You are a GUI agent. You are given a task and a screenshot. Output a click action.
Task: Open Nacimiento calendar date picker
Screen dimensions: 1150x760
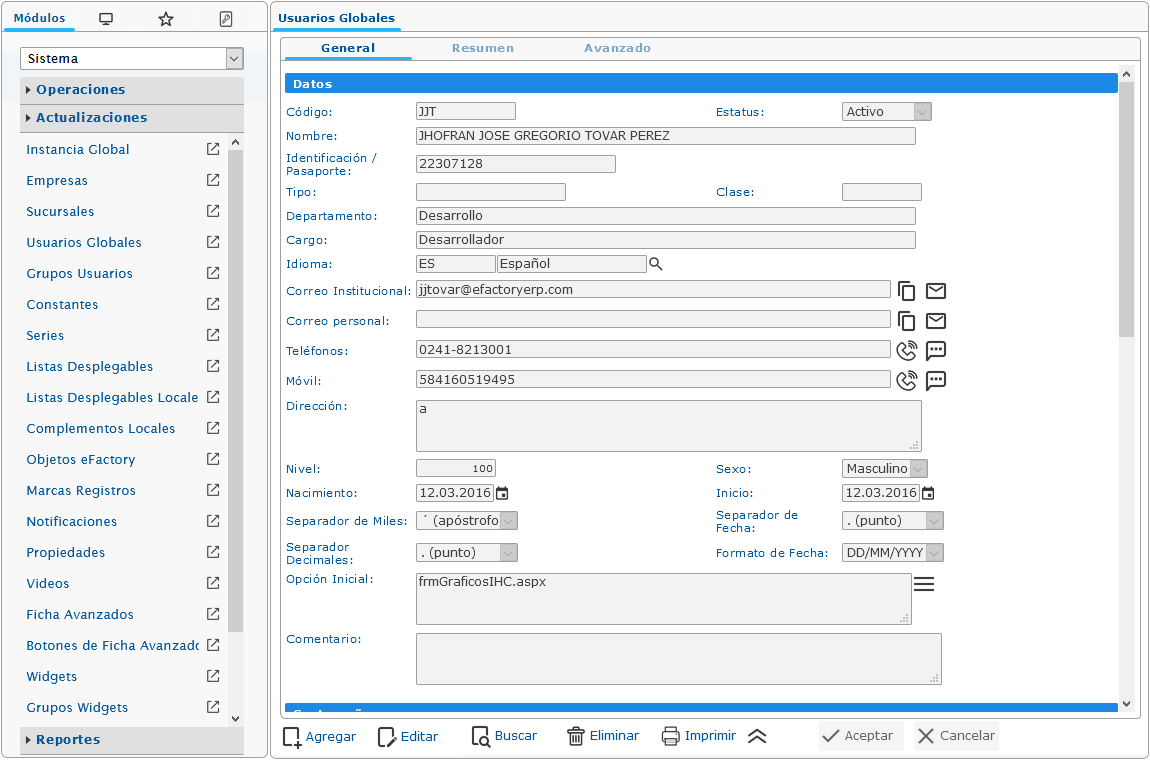[x=503, y=493]
